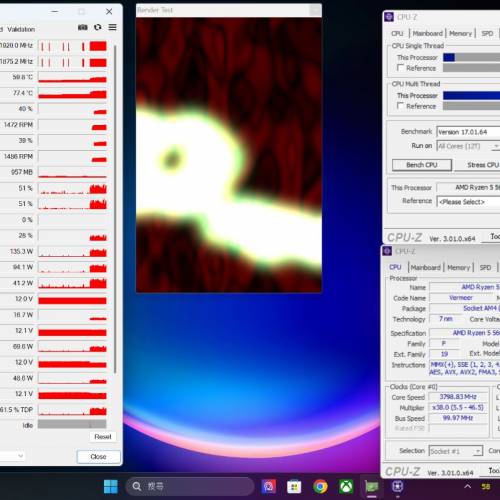Open Benchmark version 17.01.64 dropdown
This screenshot has width=500, height=500.
[x=468, y=132]
